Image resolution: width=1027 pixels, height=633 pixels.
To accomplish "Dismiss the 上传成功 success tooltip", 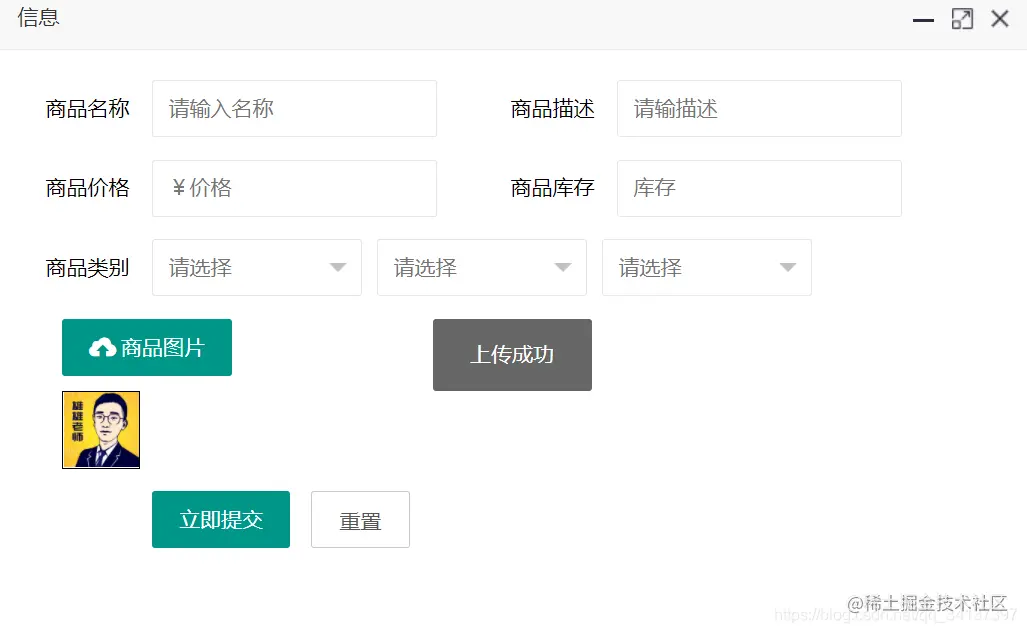I will coord(512,354).
